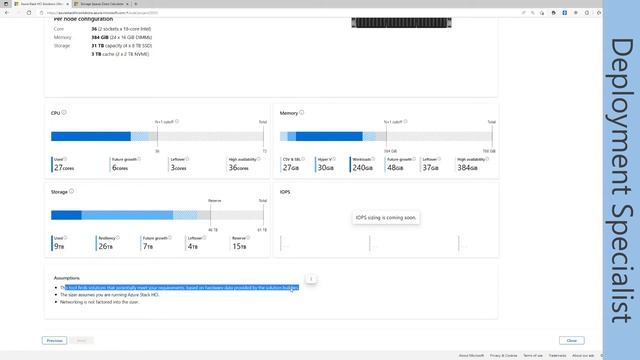Click info icon beside CPU Future growth

coord(139,159)
